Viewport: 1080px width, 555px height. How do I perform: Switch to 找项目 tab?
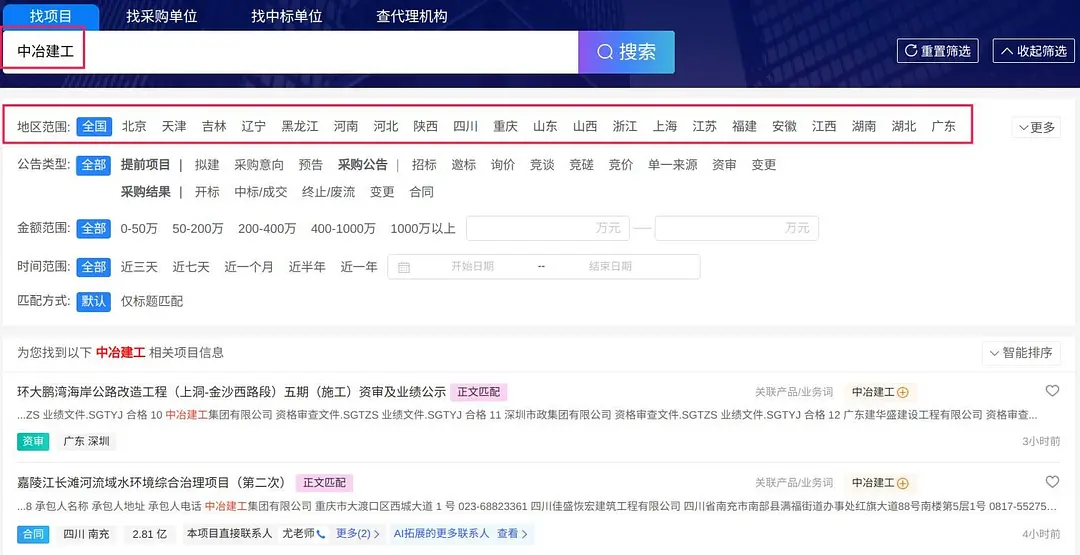[51, 17]
